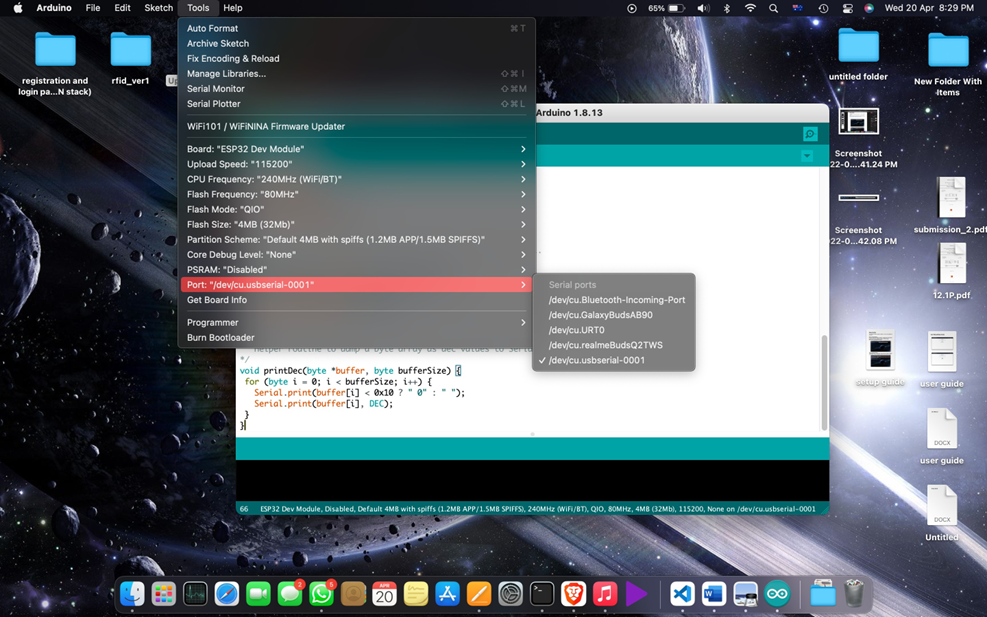Open Serial Plotter menu entry
This screenshot has height=617, width=987.
tap(356, 104)
